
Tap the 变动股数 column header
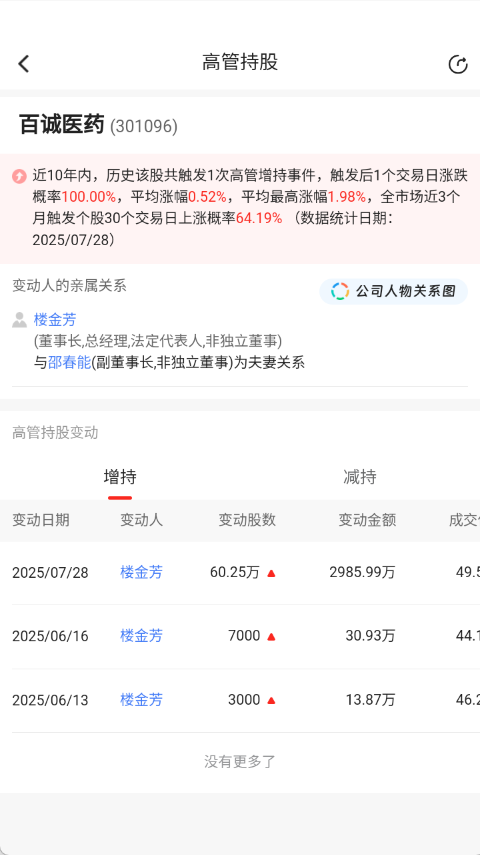coord(247,520)
